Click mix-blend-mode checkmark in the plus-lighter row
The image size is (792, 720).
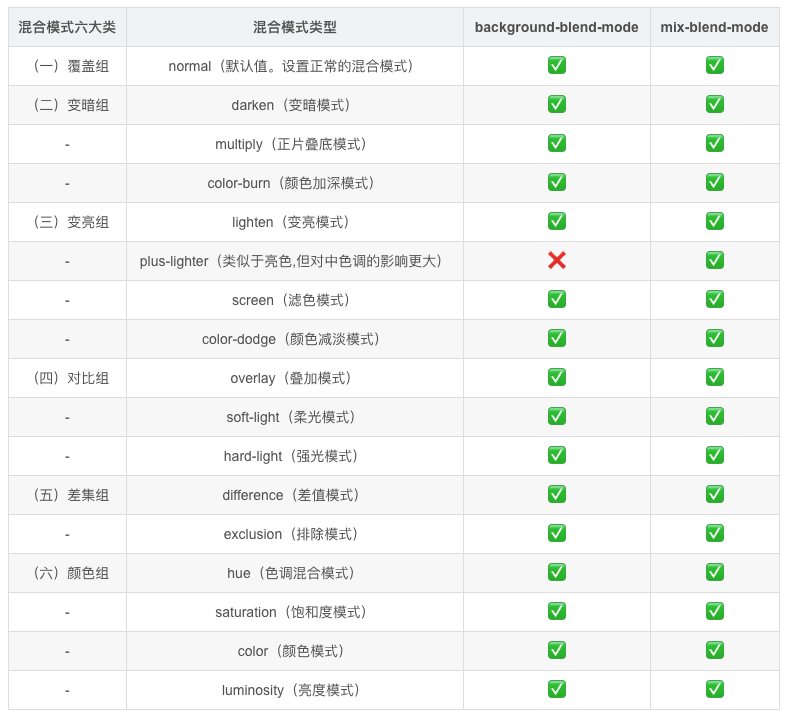coord(715,260)
